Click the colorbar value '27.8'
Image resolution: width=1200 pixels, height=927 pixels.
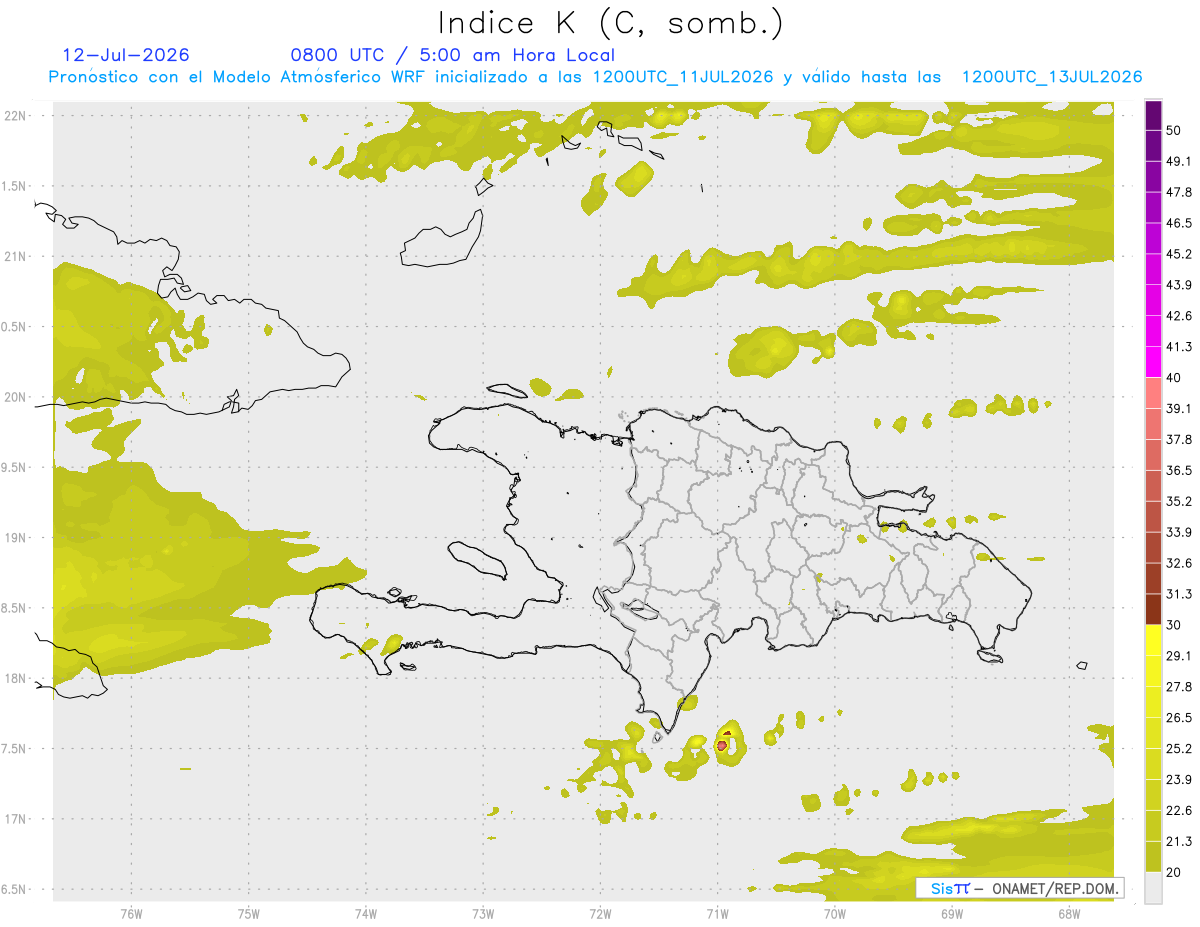coord(1179,687)
